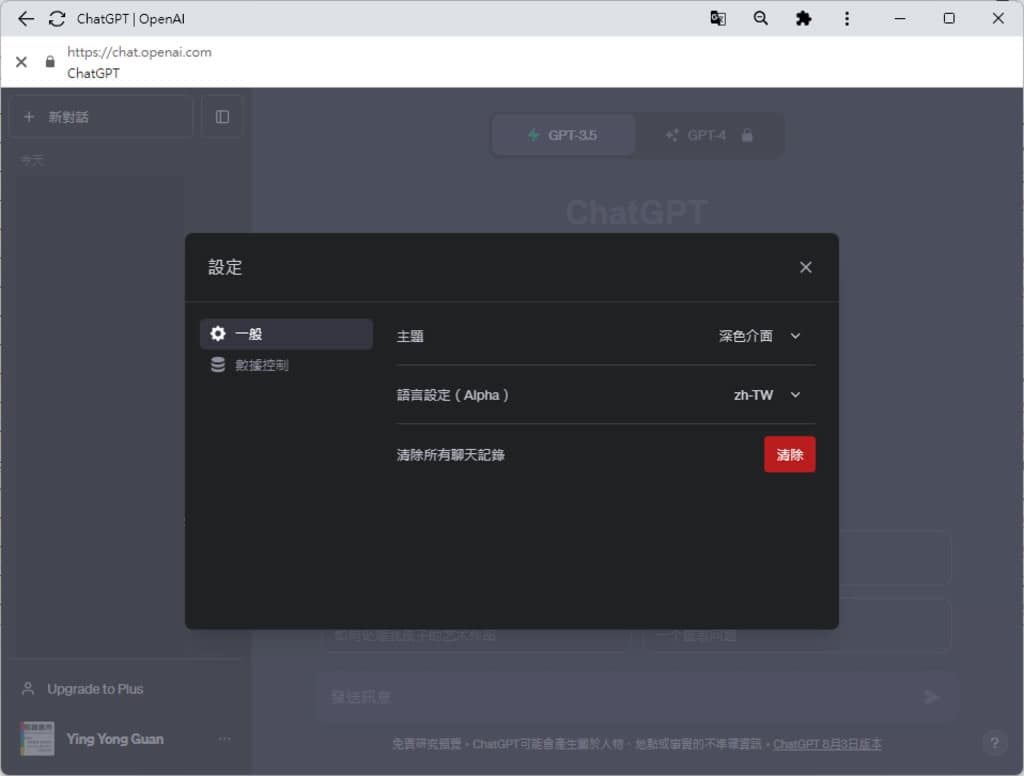Image resolution: width=1024 pixels, height=776 pixels.
Task: Open the 主題 theme dropdown 深色介面
Action: 760,336
